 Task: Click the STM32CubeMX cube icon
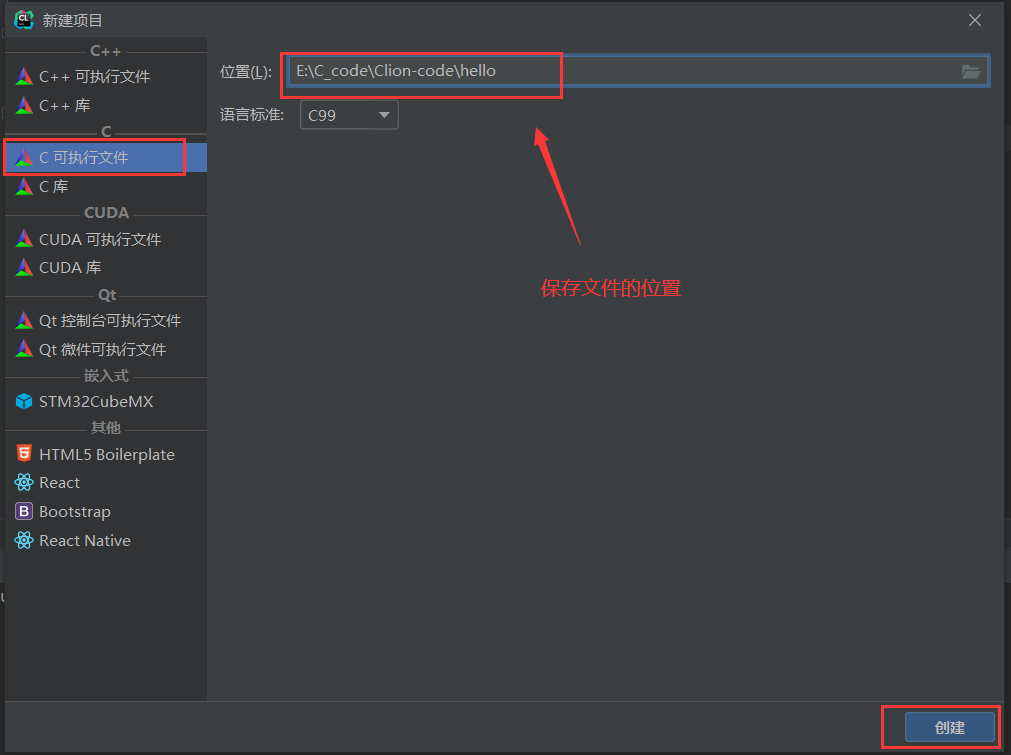(x=24, y=401)
